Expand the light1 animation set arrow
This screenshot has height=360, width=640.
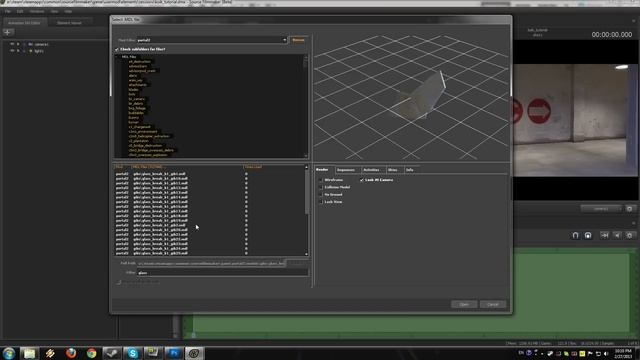(18, 51)
